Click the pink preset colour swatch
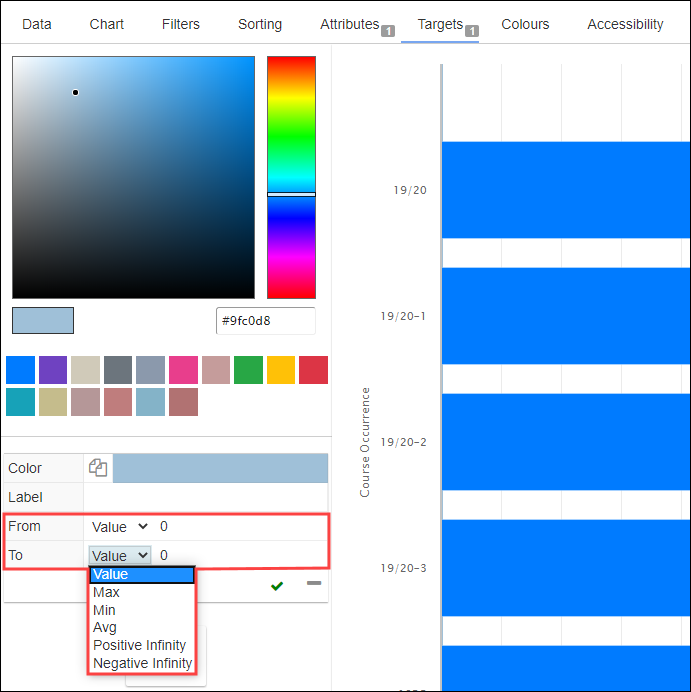The height and width of the screenshot is (692, 691). point(183,370)
